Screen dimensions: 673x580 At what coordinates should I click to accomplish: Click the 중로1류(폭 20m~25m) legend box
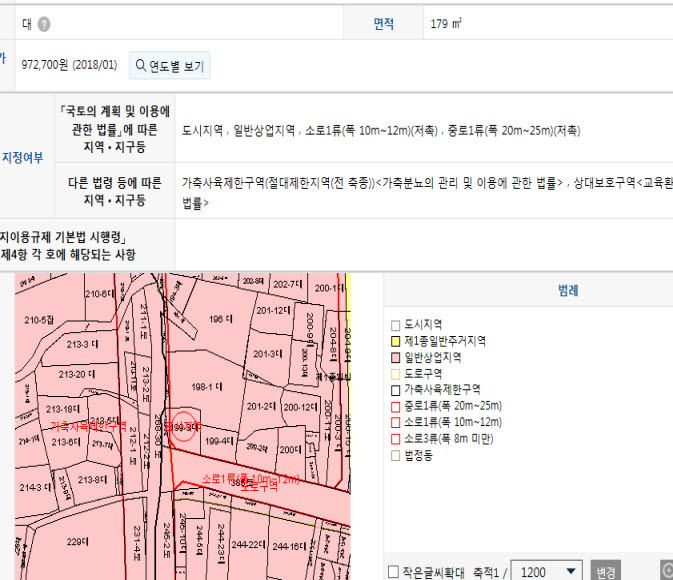(396, 405)
